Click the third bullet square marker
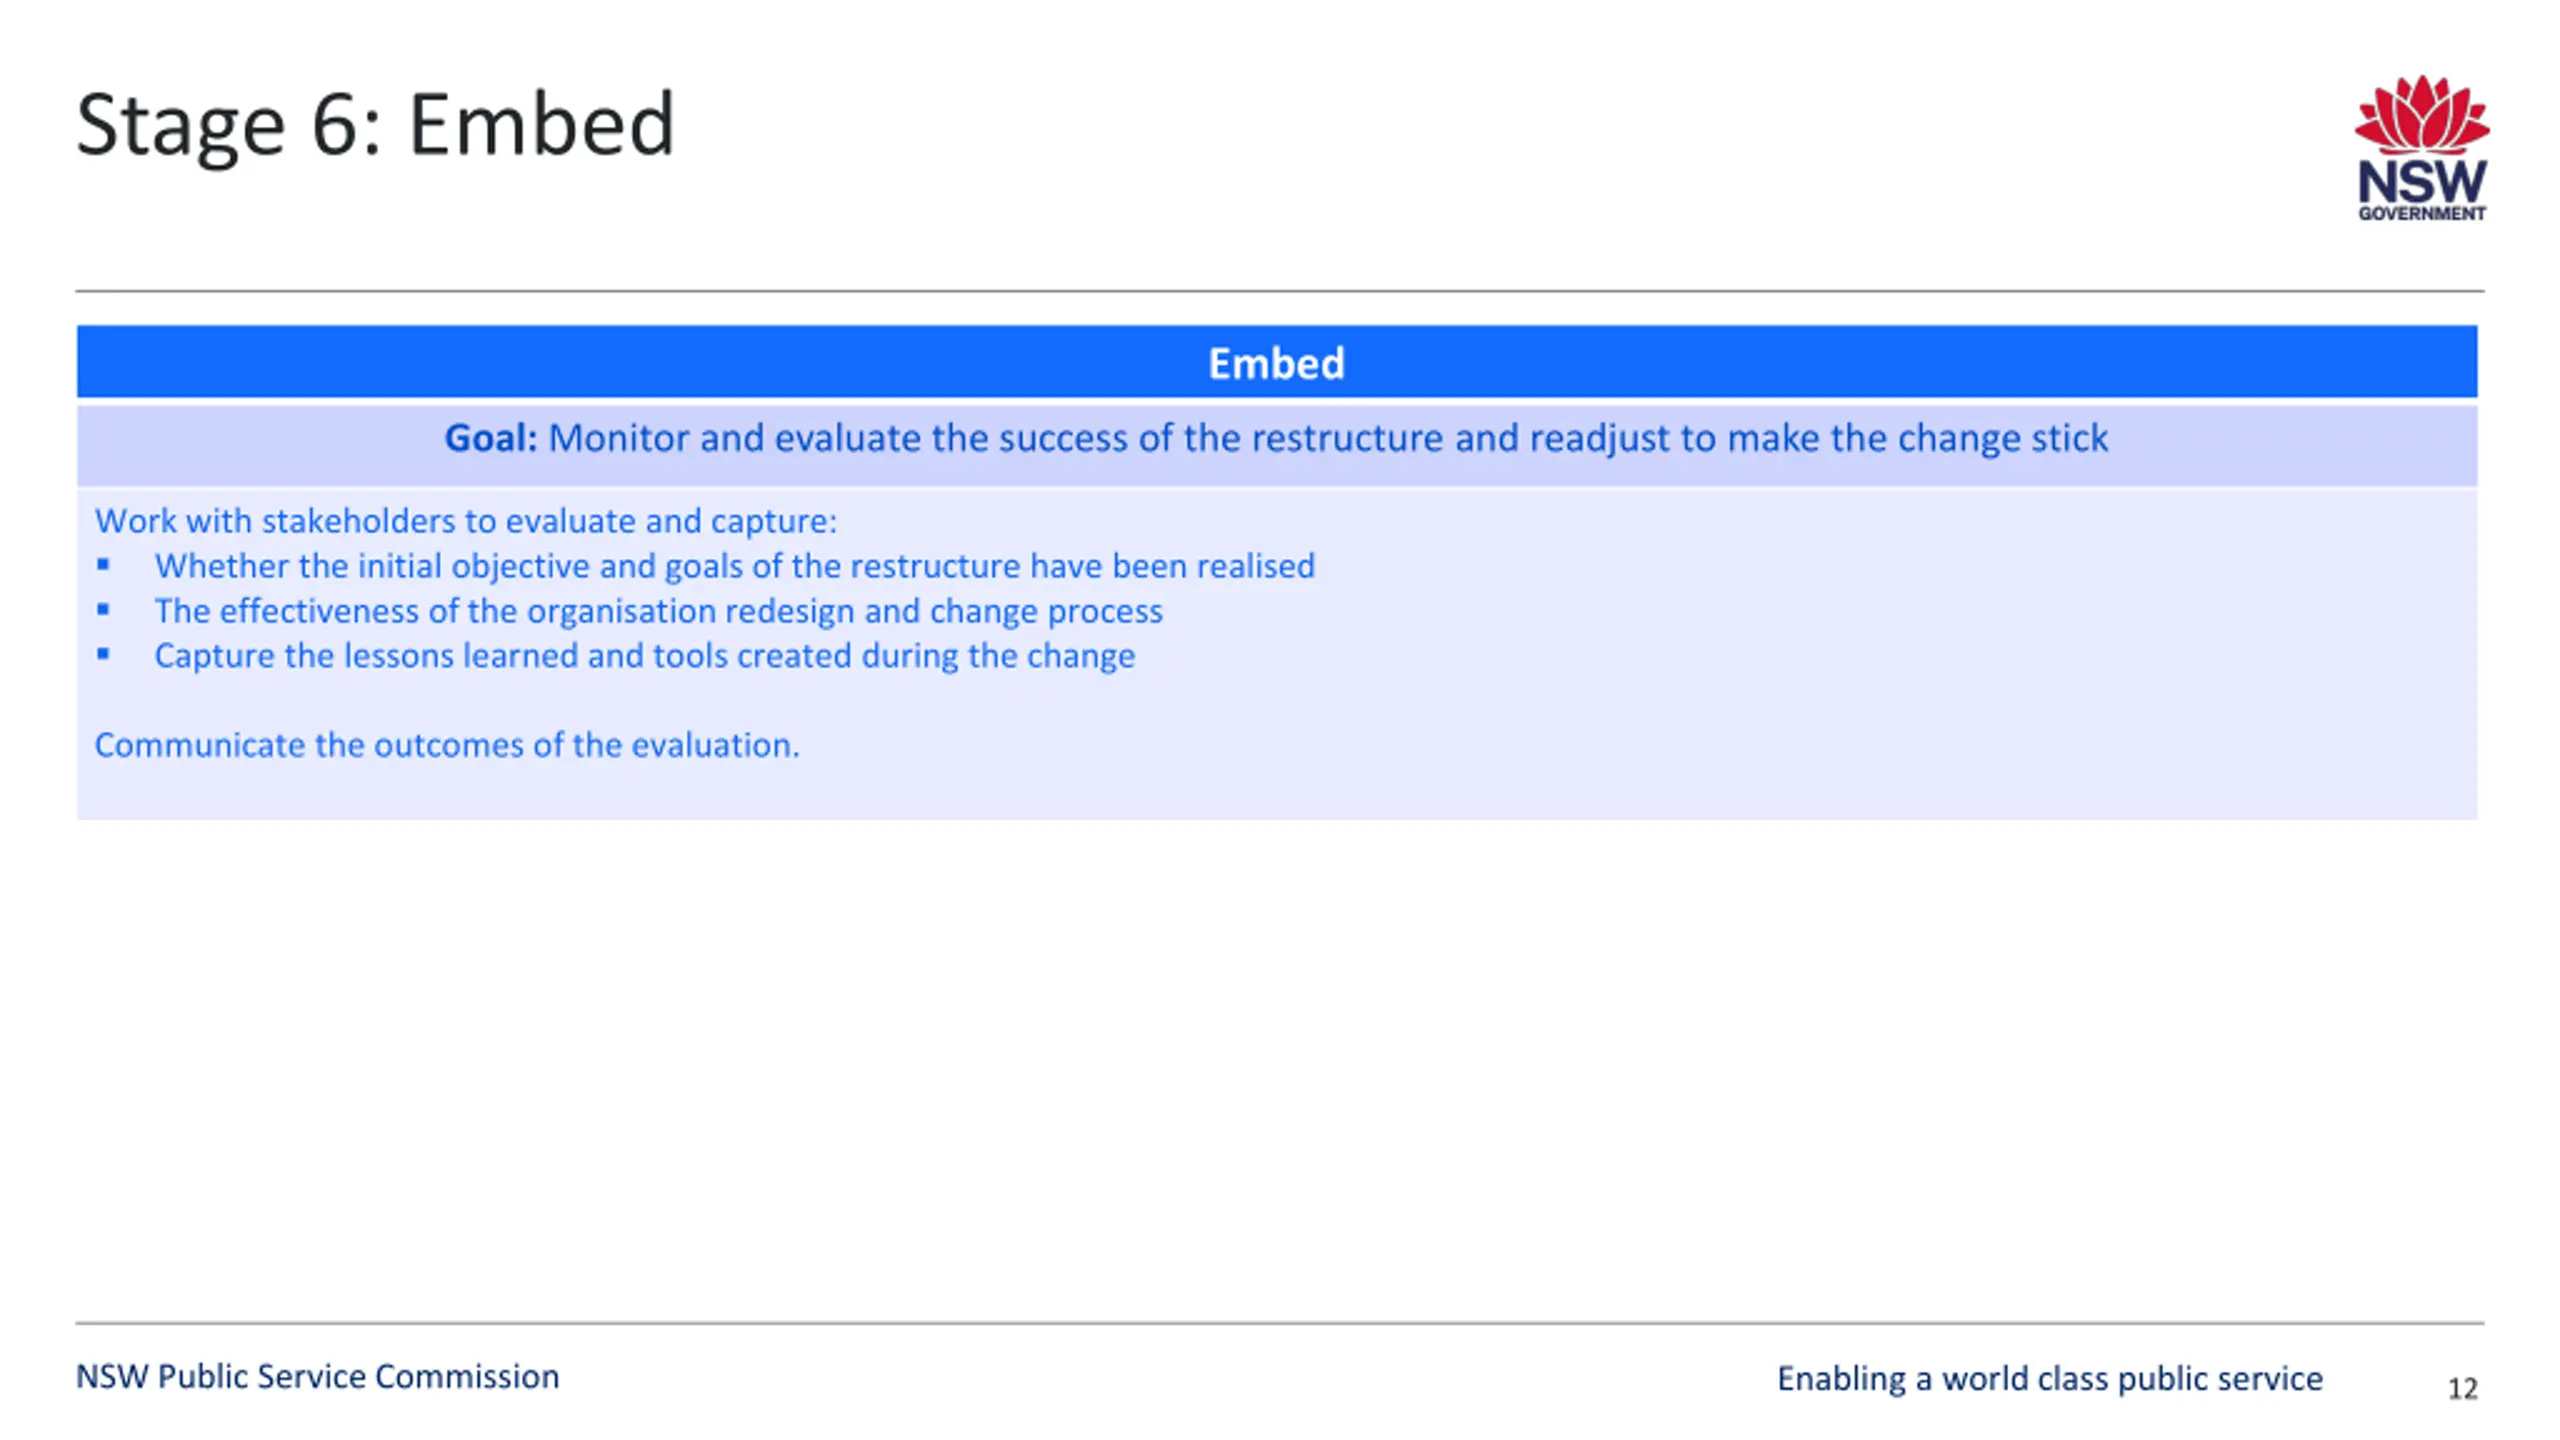The image size is (2560, 1440). (103, 654)
